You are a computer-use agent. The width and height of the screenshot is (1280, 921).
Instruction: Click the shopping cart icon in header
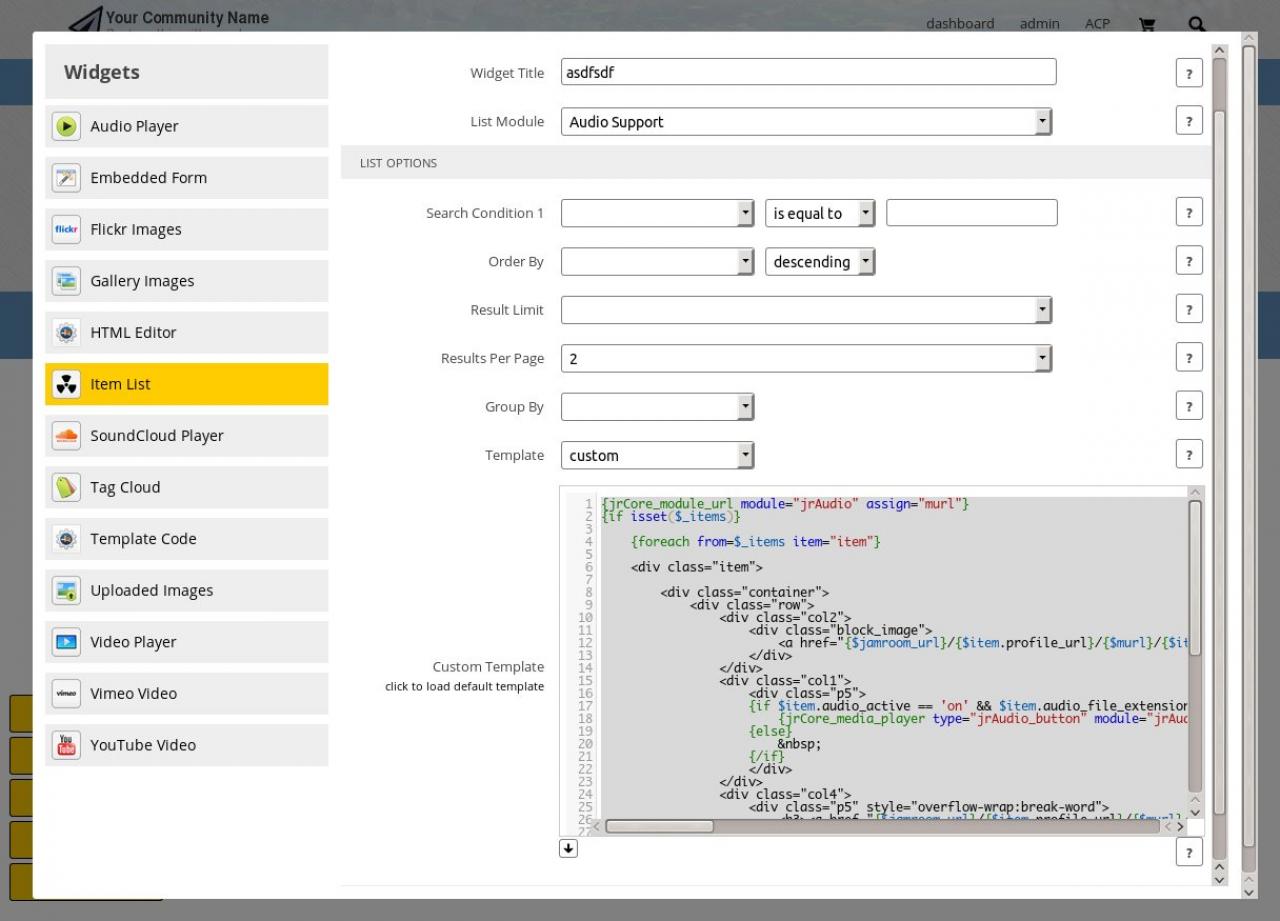click(1147, 24)
